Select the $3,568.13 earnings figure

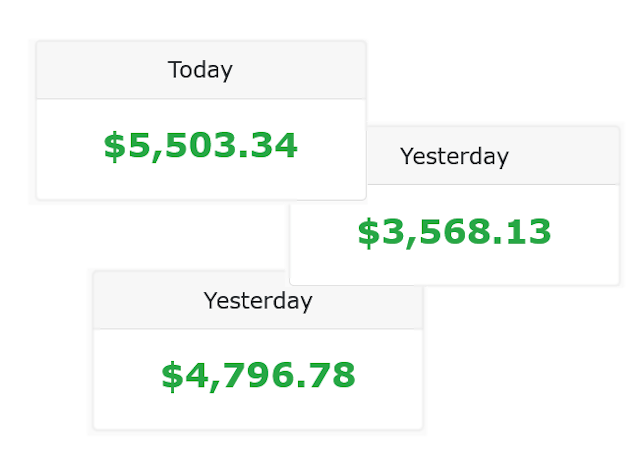[454, 232]
